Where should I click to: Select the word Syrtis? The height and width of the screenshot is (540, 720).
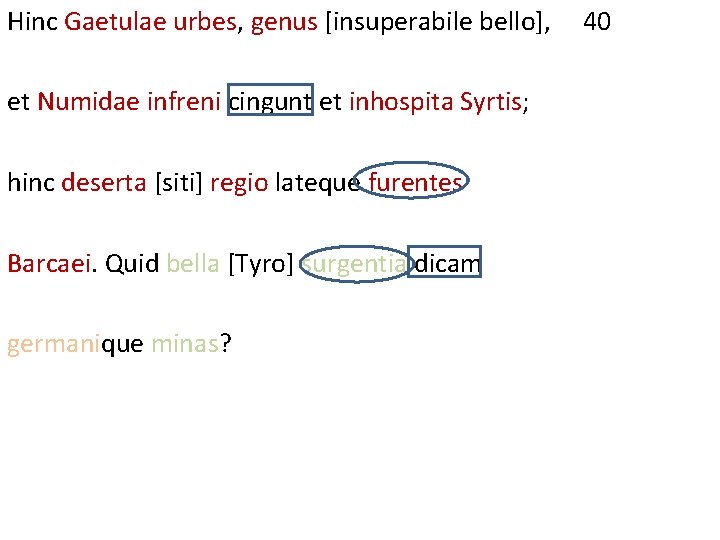tap(490, 102)
